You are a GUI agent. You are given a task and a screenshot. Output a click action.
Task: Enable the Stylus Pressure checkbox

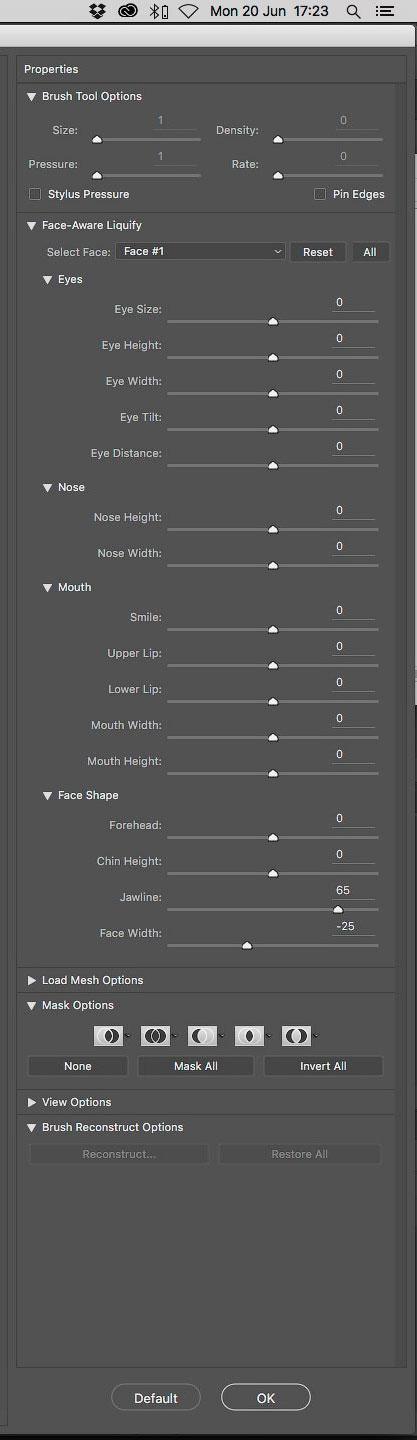coord(35,194)
